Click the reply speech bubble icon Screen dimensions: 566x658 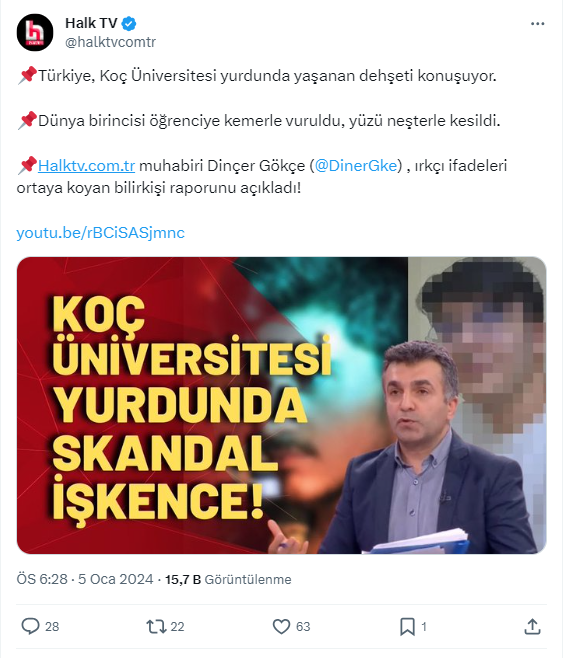point(30,626)
